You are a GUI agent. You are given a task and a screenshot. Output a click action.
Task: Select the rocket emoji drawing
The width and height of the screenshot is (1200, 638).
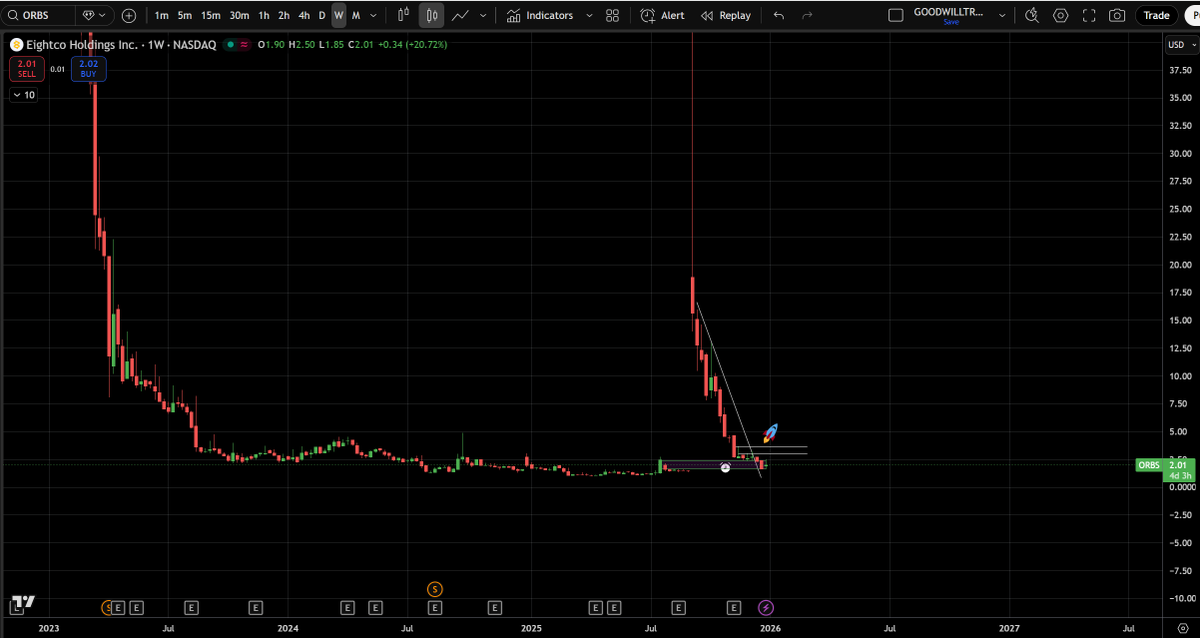(x=770, y=434)
